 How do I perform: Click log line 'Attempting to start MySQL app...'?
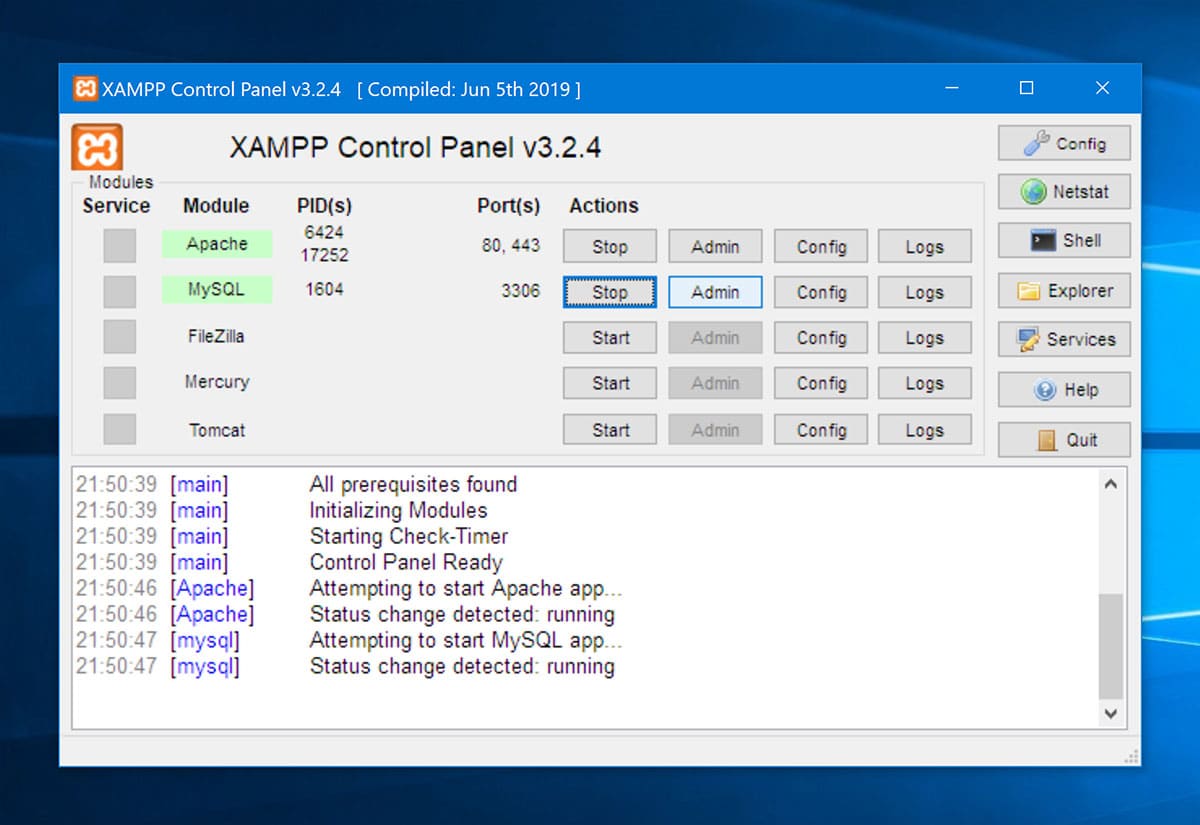466,641
